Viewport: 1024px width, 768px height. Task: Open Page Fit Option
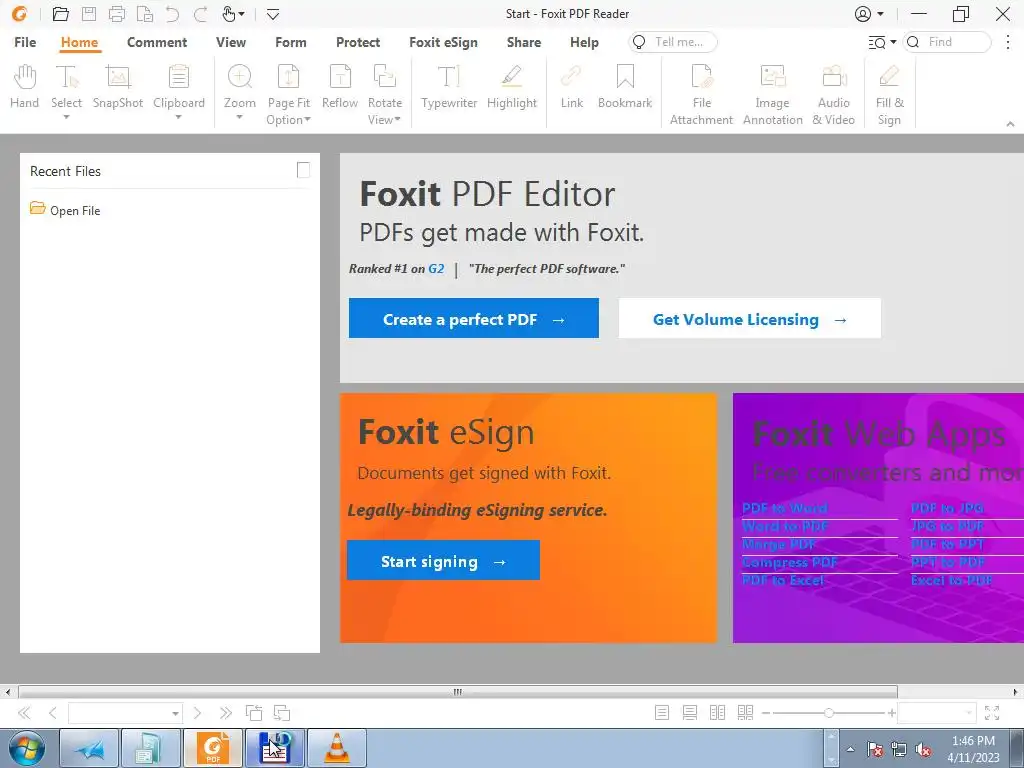(288, 95)
